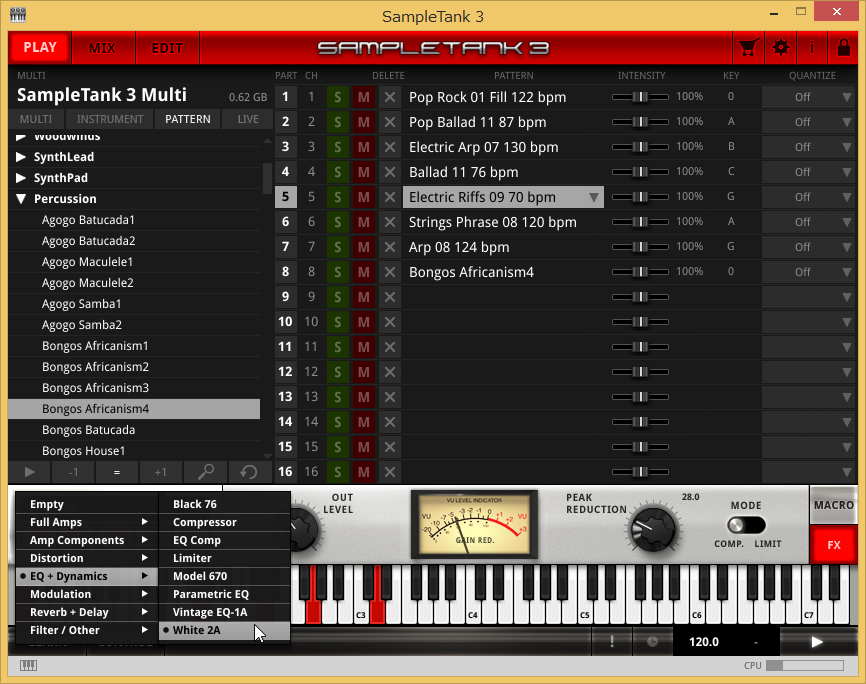Select part number 5 button

[286, 197]
